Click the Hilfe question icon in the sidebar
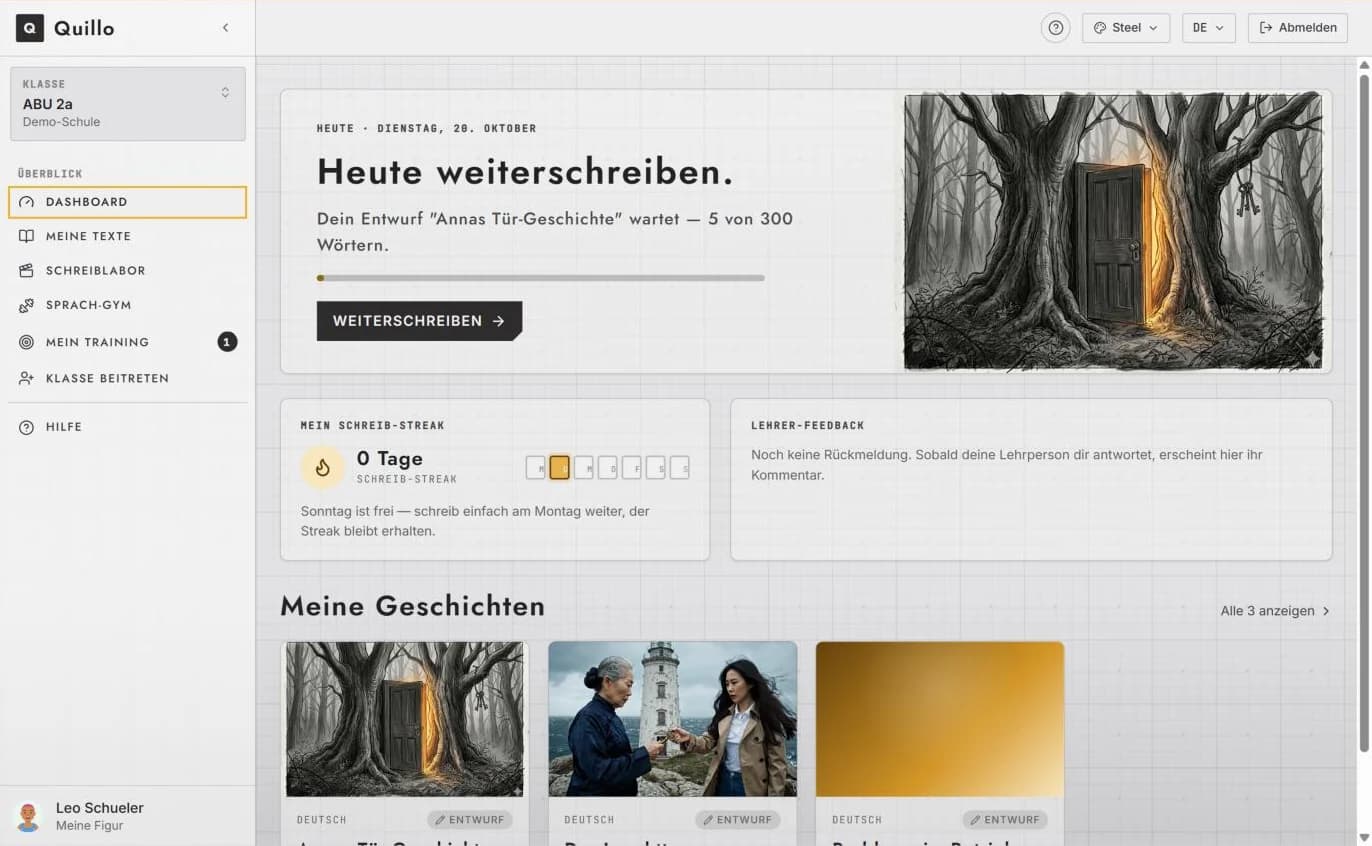Viewport: 1372px width, 846px height. tap(27, 427)
